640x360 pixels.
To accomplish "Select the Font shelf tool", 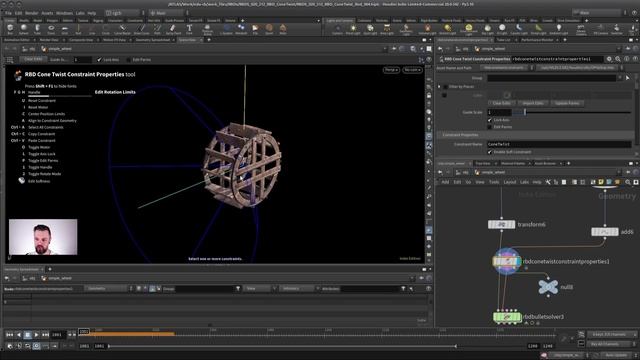I will [x=189, y=29].
